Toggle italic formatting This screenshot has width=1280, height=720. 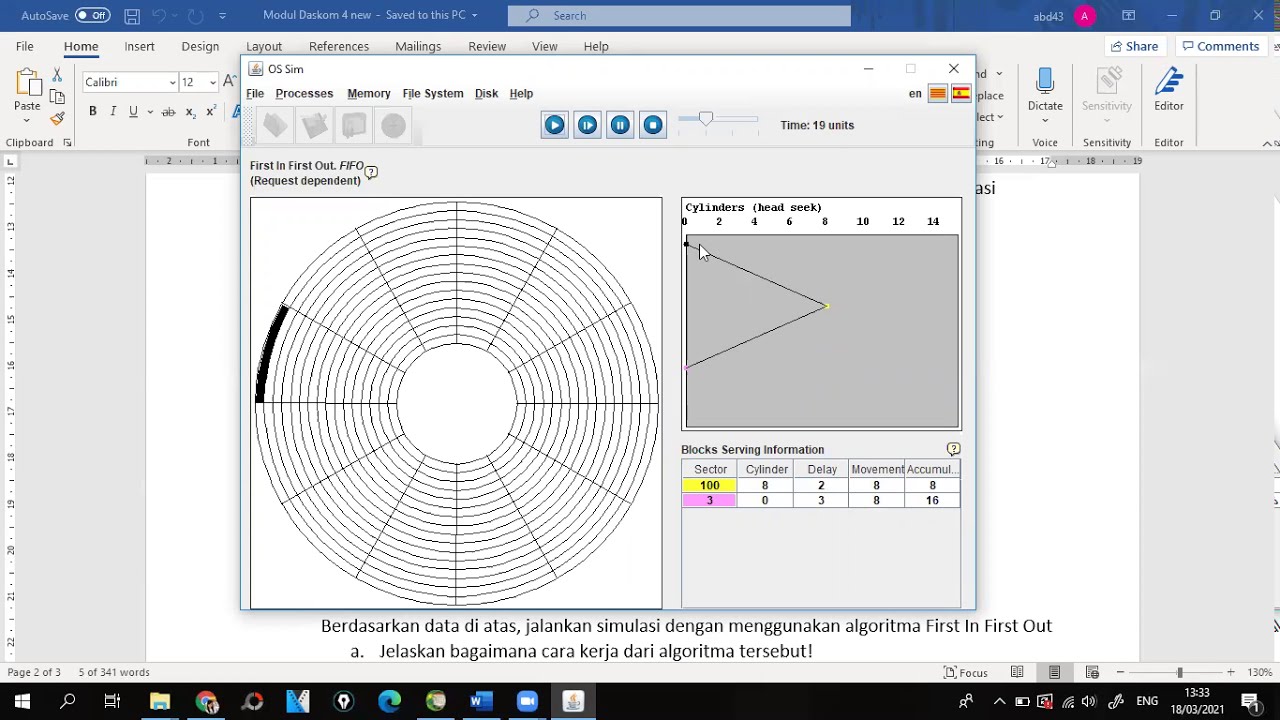[113, 111]
